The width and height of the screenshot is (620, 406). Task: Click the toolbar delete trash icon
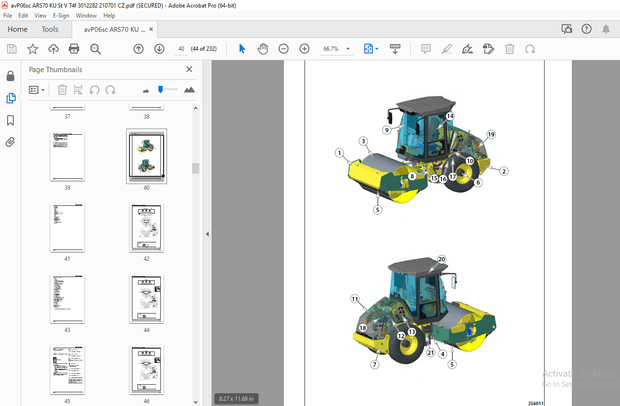coord(510,49)
